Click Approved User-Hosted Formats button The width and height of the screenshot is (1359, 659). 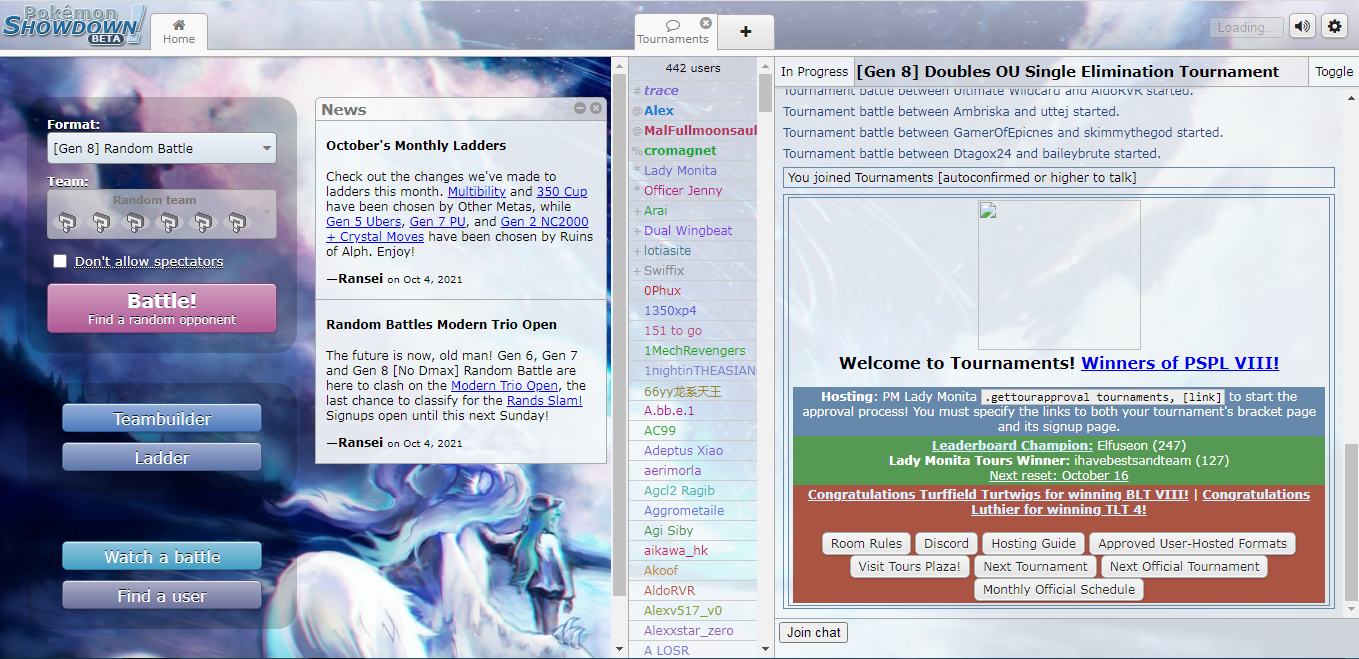coord(1192,543)
